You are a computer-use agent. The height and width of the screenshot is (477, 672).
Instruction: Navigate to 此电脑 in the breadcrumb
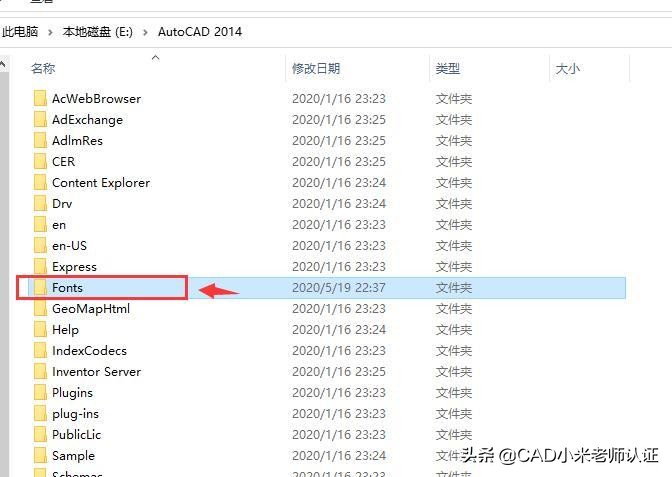[20, 32]
